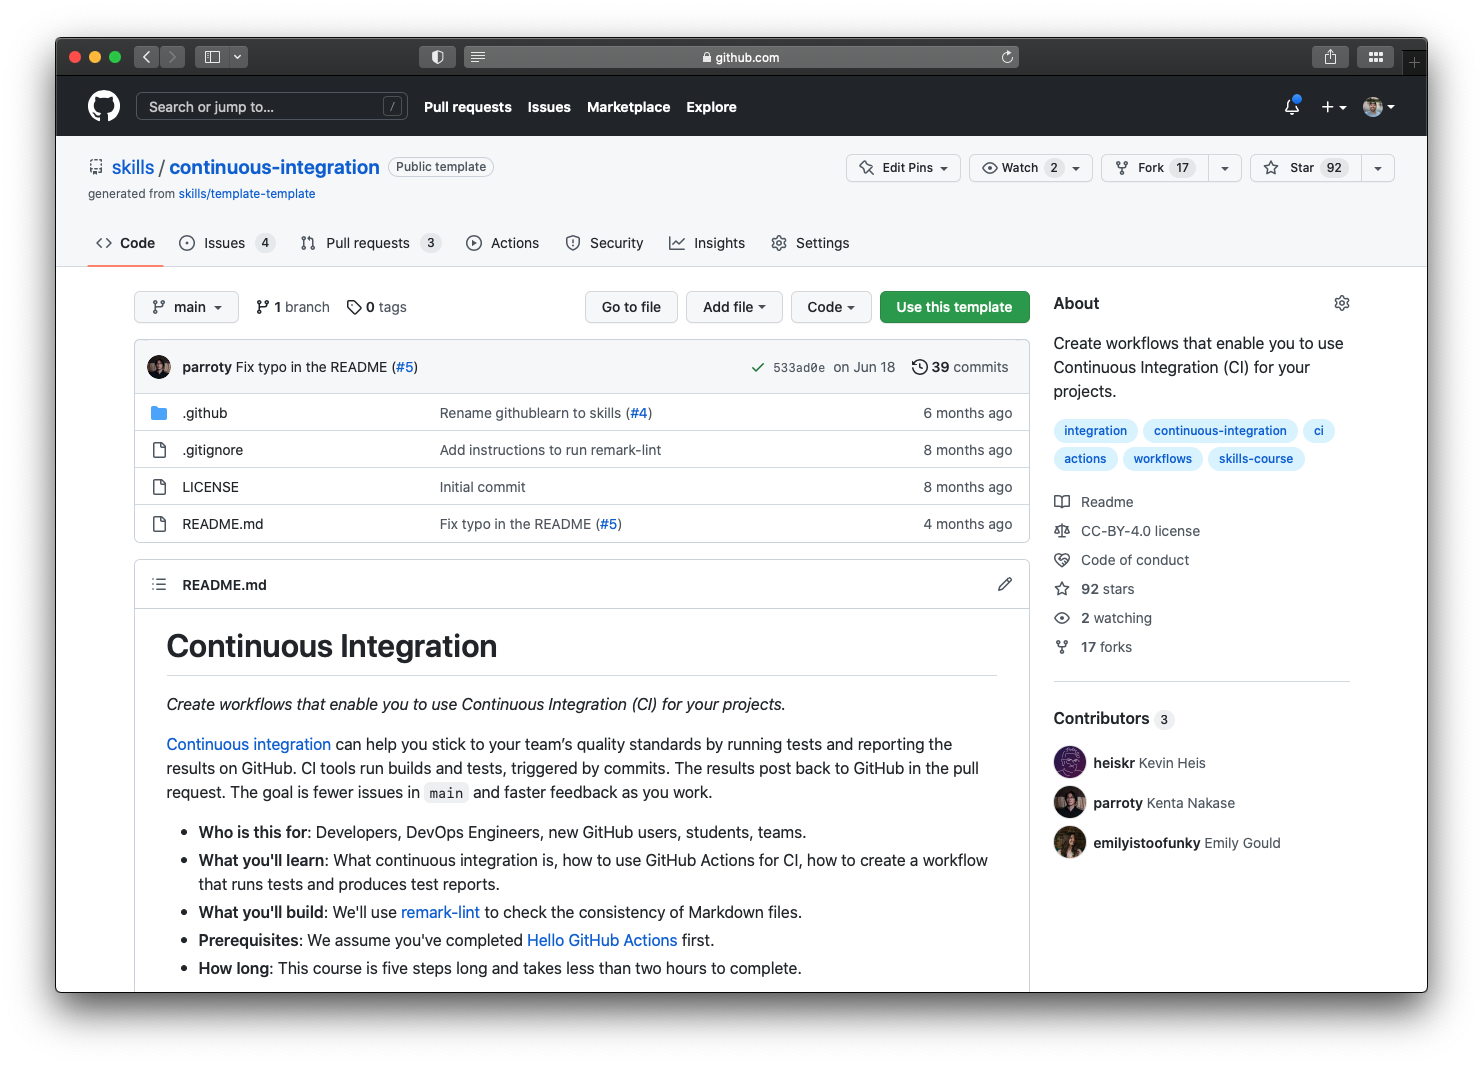Open About settings gear icon

click(1342, 303)
